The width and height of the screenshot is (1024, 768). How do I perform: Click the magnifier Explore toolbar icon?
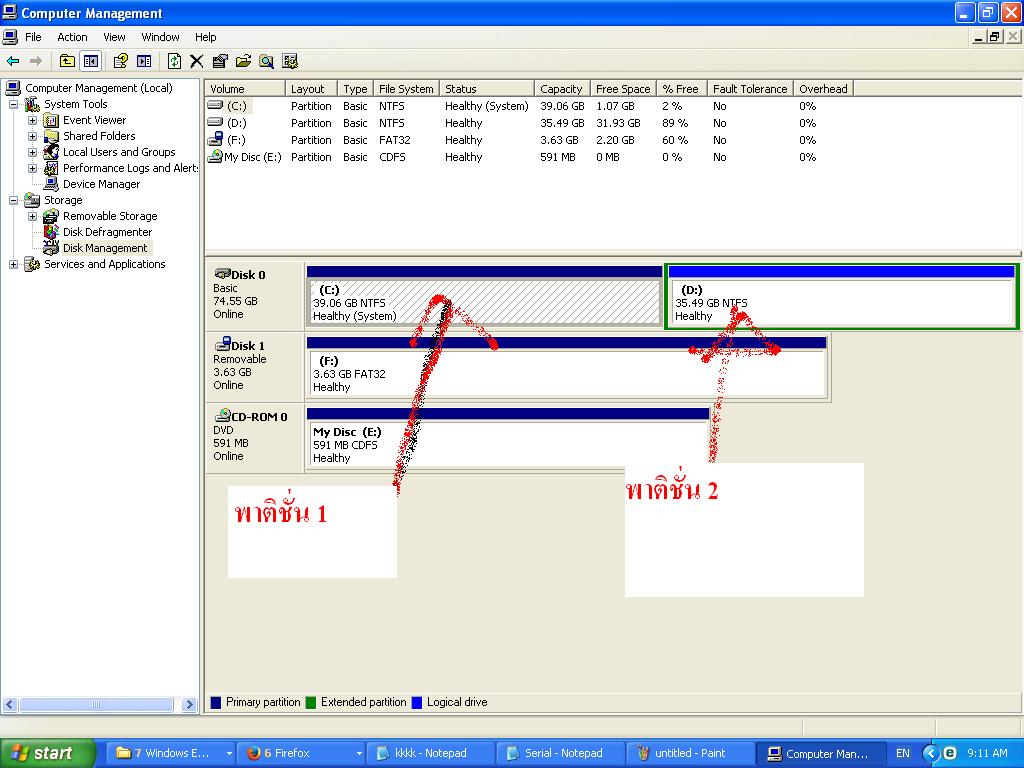266,61
